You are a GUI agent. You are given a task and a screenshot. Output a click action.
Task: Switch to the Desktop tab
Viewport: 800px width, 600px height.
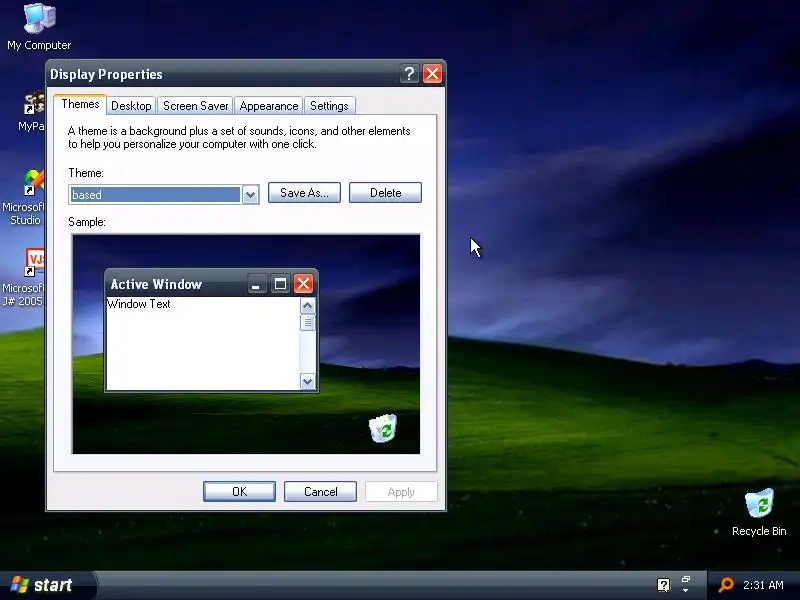(x=131, y=106)
